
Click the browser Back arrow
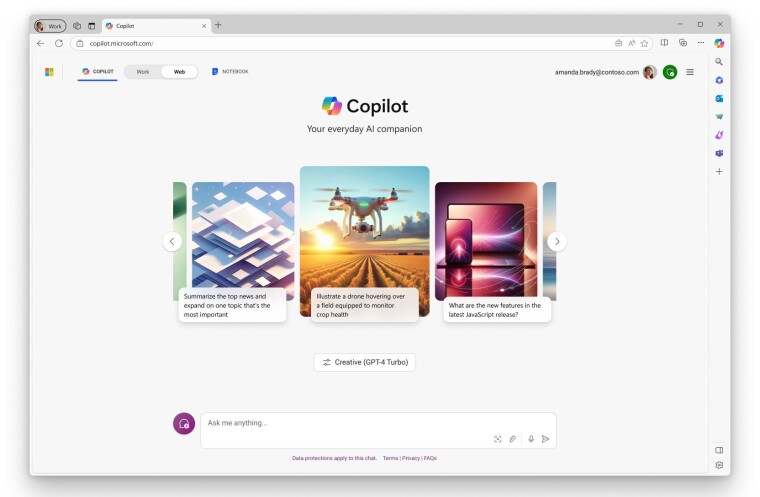click(41, 43)
